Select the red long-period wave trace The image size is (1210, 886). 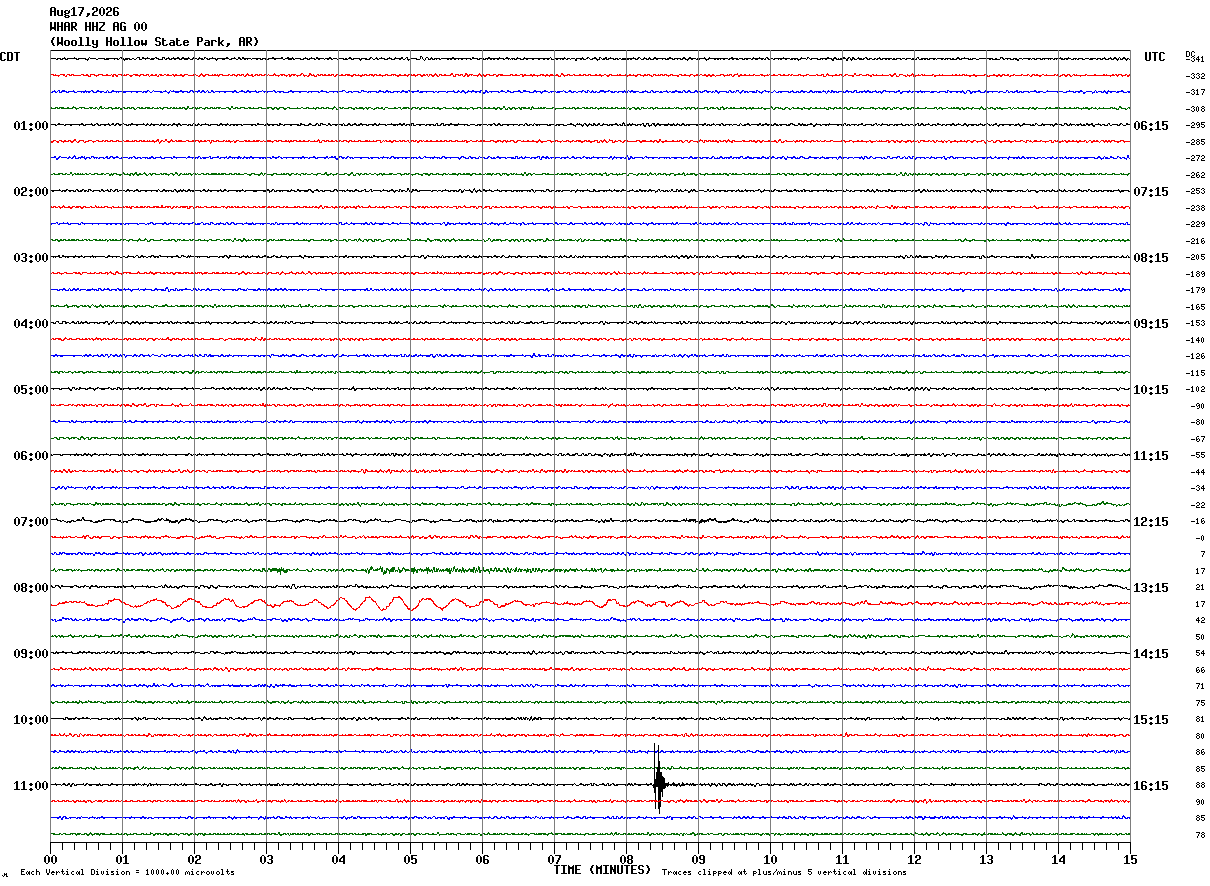pyautogui.click(x=590, y=603)
